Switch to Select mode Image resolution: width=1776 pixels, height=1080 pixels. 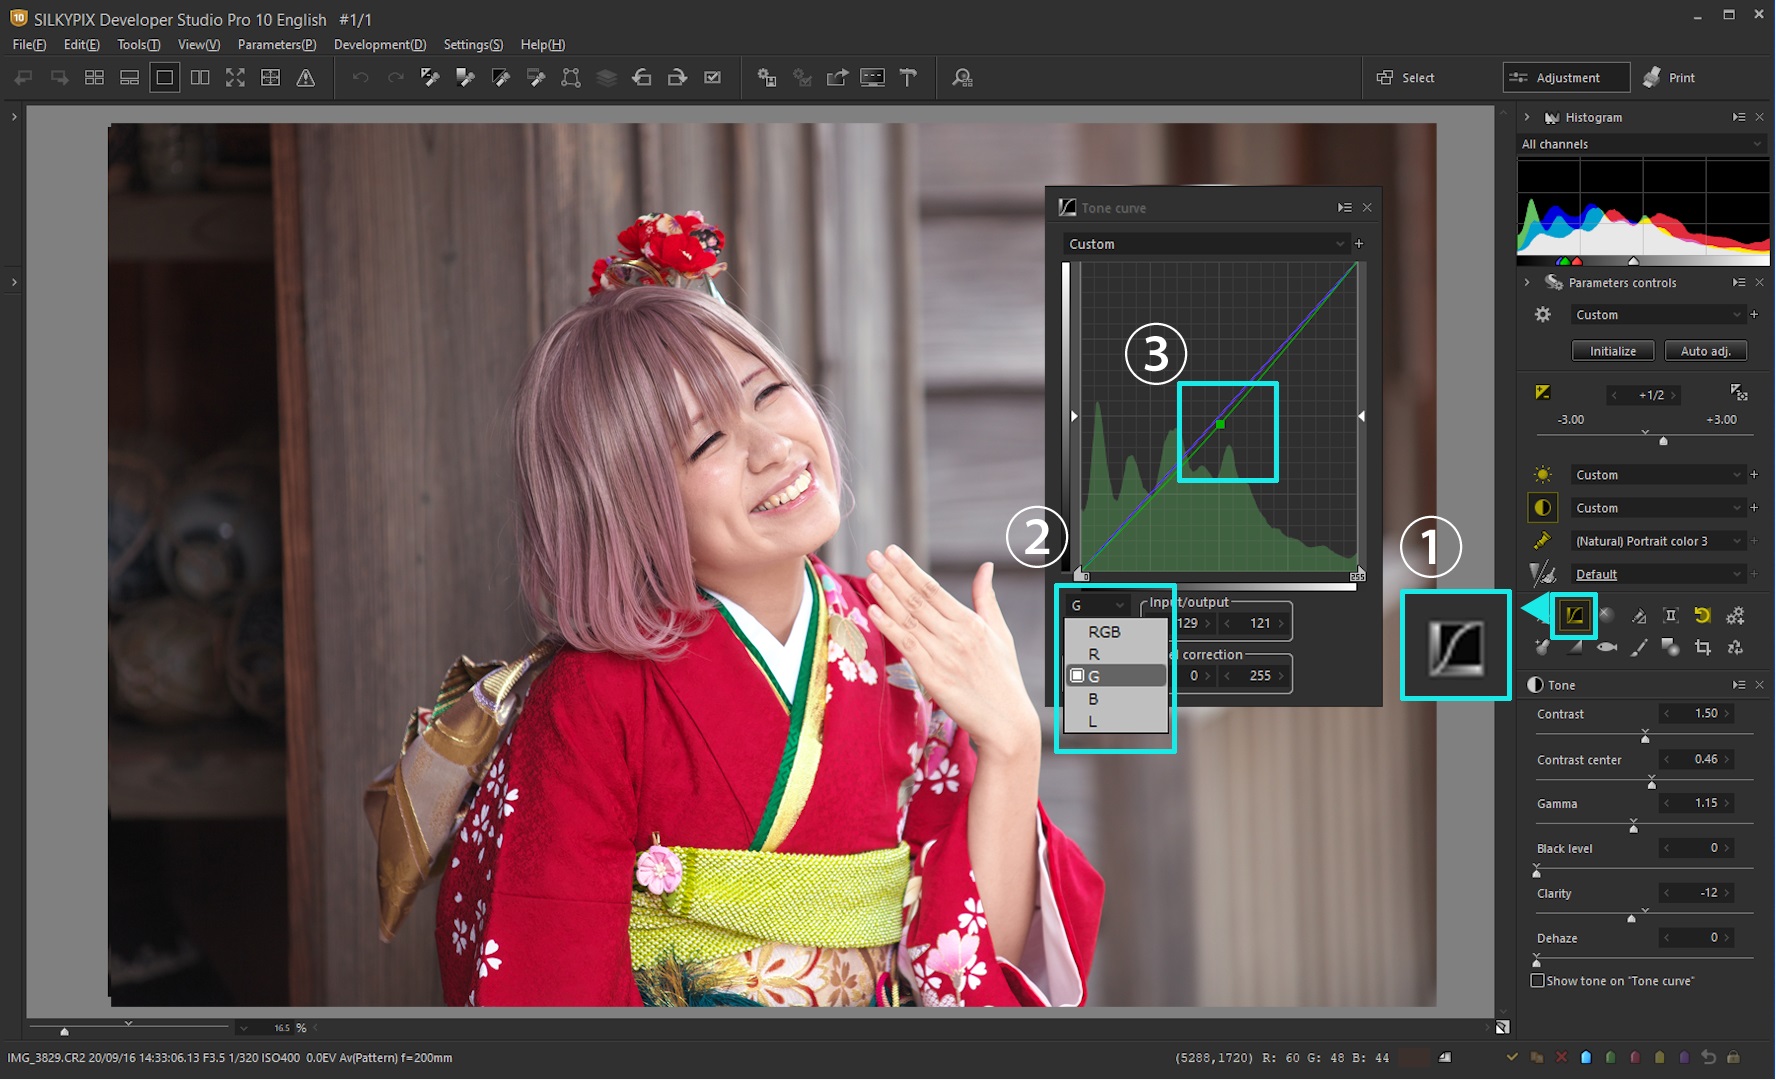[1406, 78]
